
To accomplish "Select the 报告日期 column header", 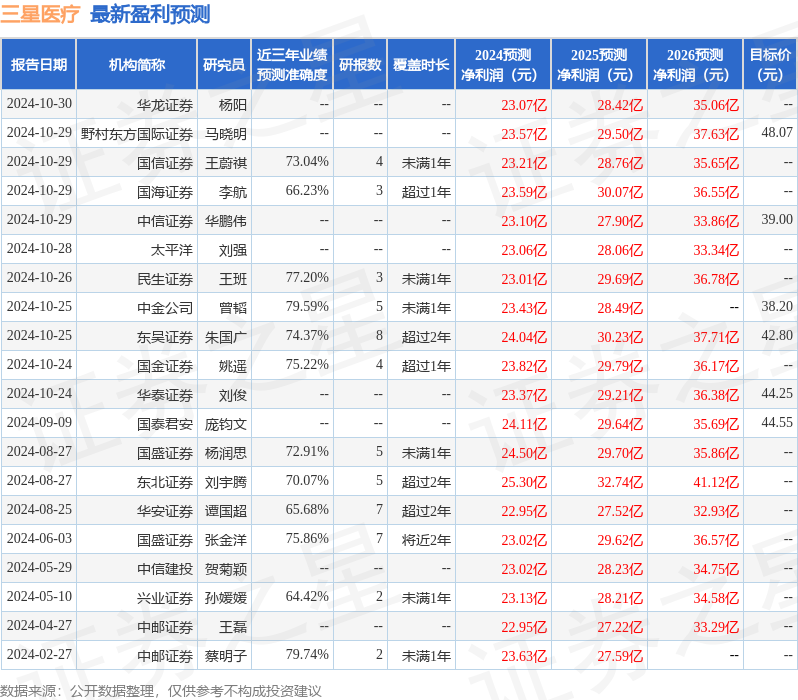I will (x=39, y=65).
